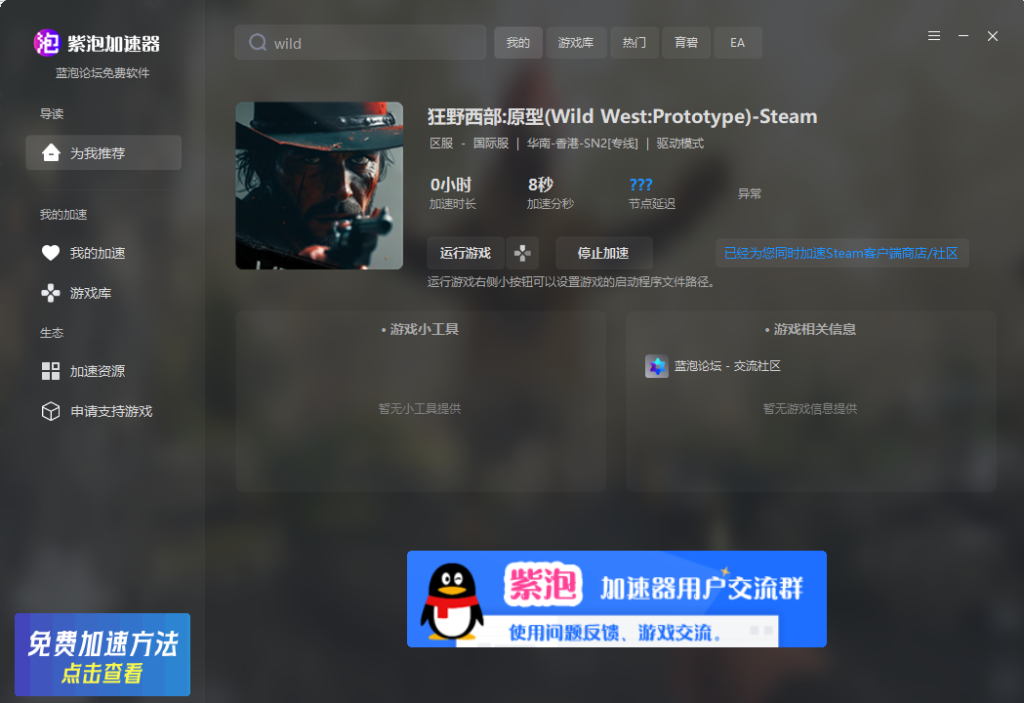
Task: Open the 免费加速方法 点击查看 banner
Action: click(103, 655)
